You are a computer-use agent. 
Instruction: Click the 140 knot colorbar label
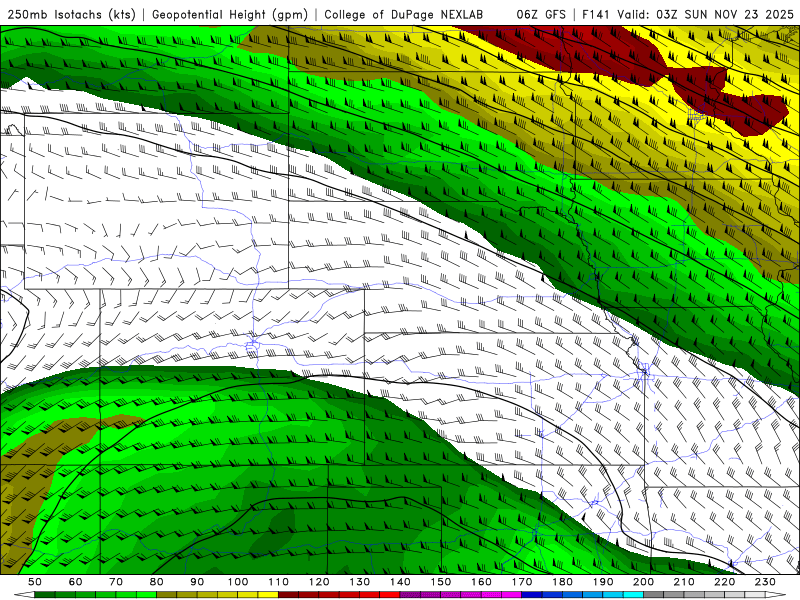tap(400, 582)
